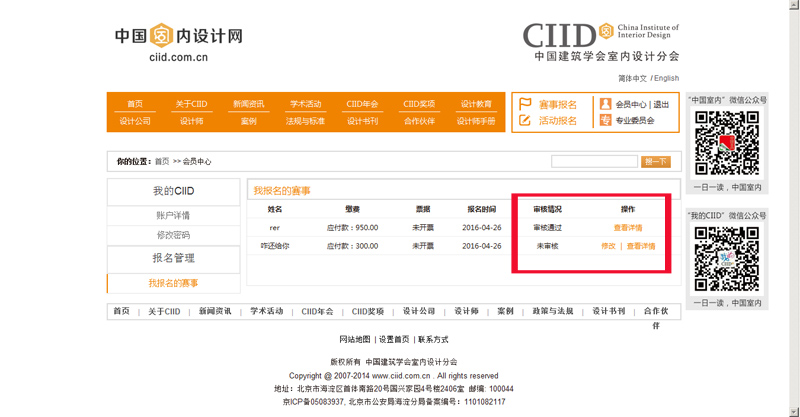Click the flag icon beside 赛事报名

[525, 104]
